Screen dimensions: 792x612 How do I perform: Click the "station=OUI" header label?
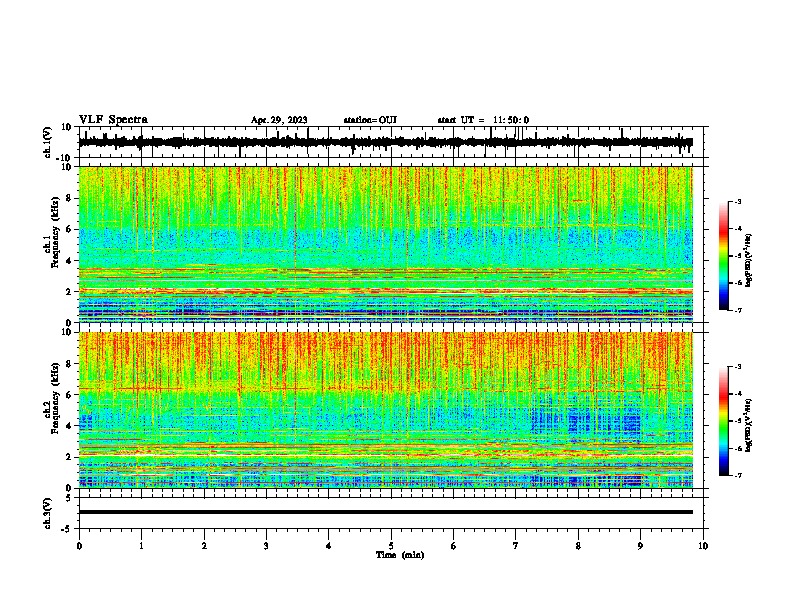click(370, 120)
